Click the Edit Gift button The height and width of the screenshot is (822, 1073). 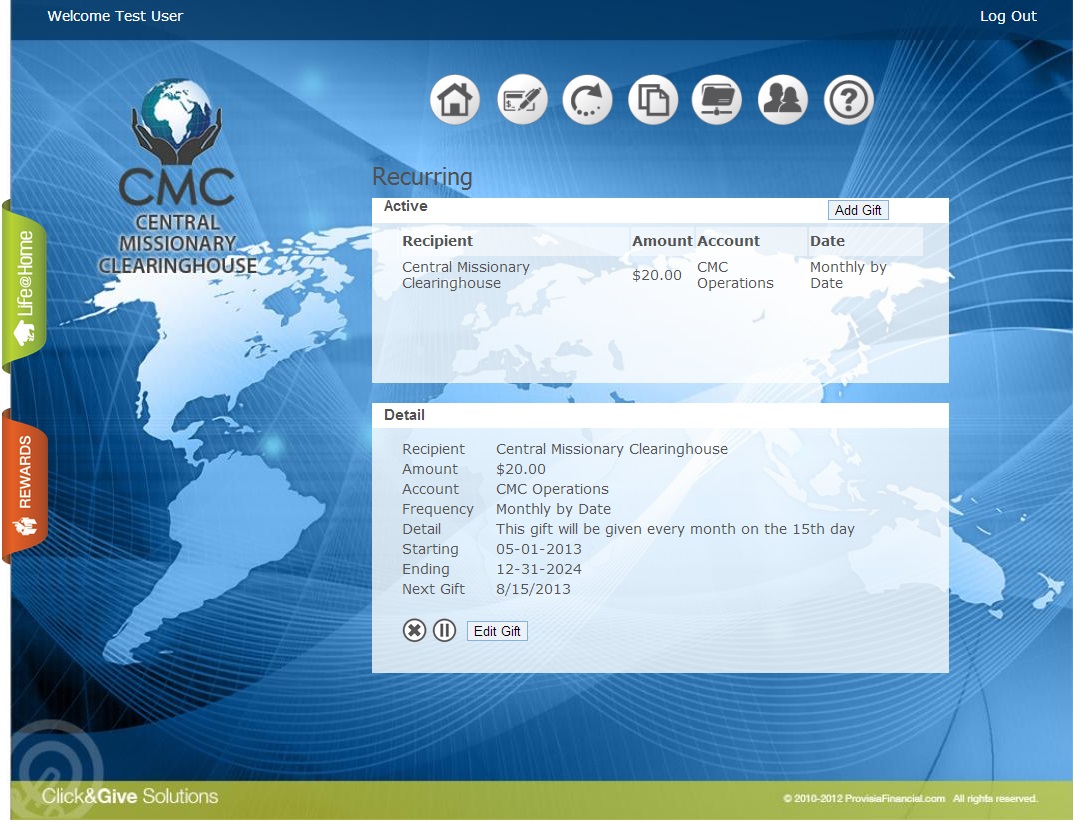click(497, 631)
